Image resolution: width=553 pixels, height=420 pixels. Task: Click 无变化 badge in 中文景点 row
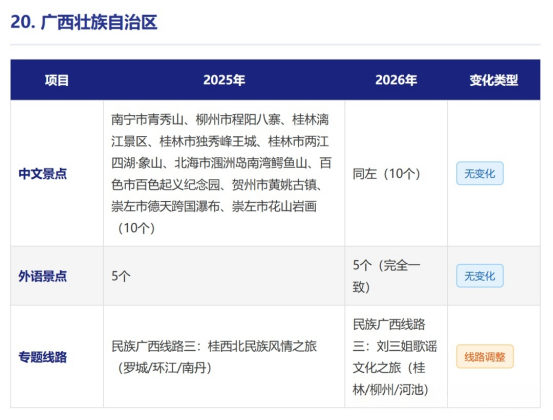click(x=480, y=173)
